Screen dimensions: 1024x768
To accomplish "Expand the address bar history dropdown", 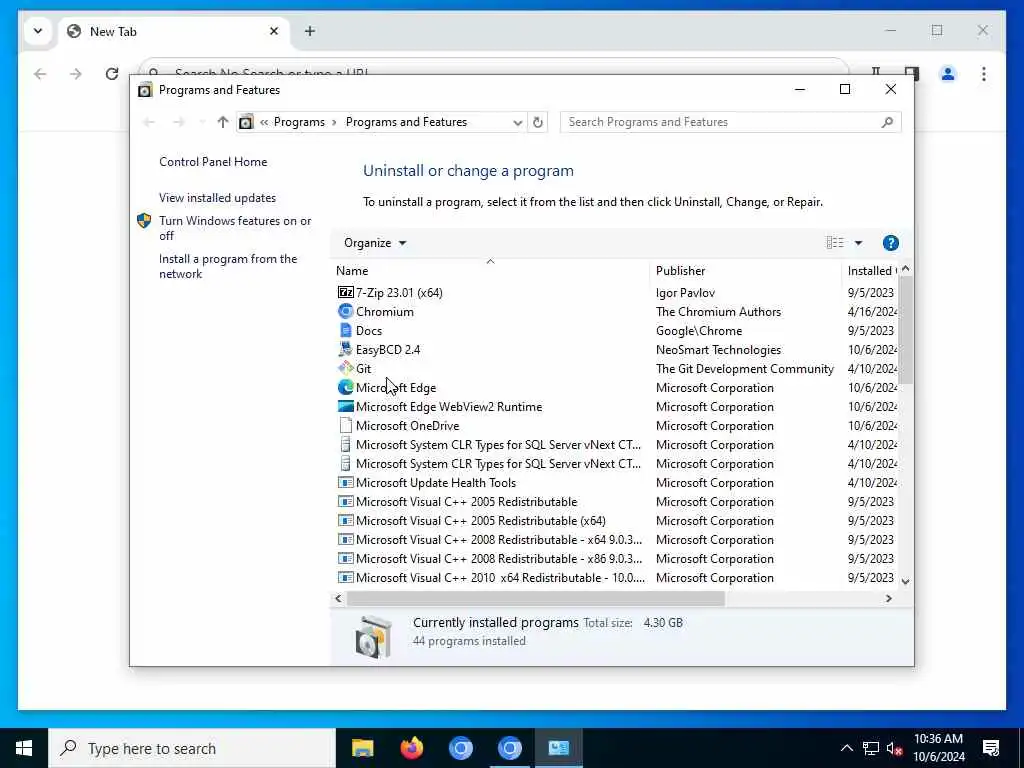I will (517, 122).
